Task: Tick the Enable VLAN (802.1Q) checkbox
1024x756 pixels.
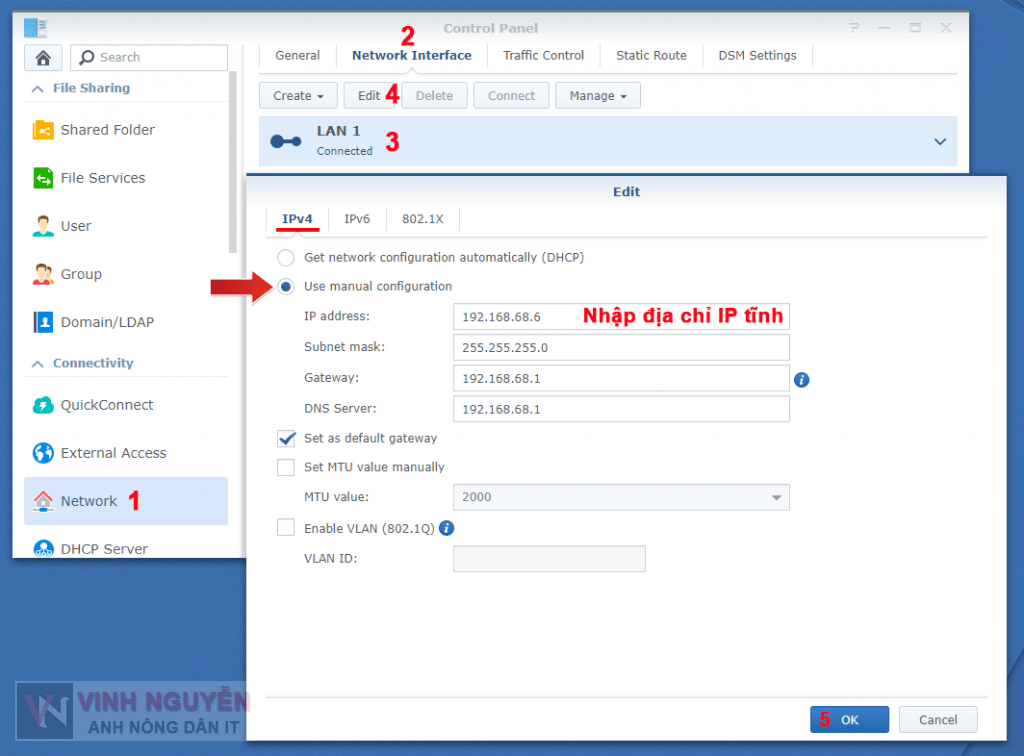Action: [286, 528]
